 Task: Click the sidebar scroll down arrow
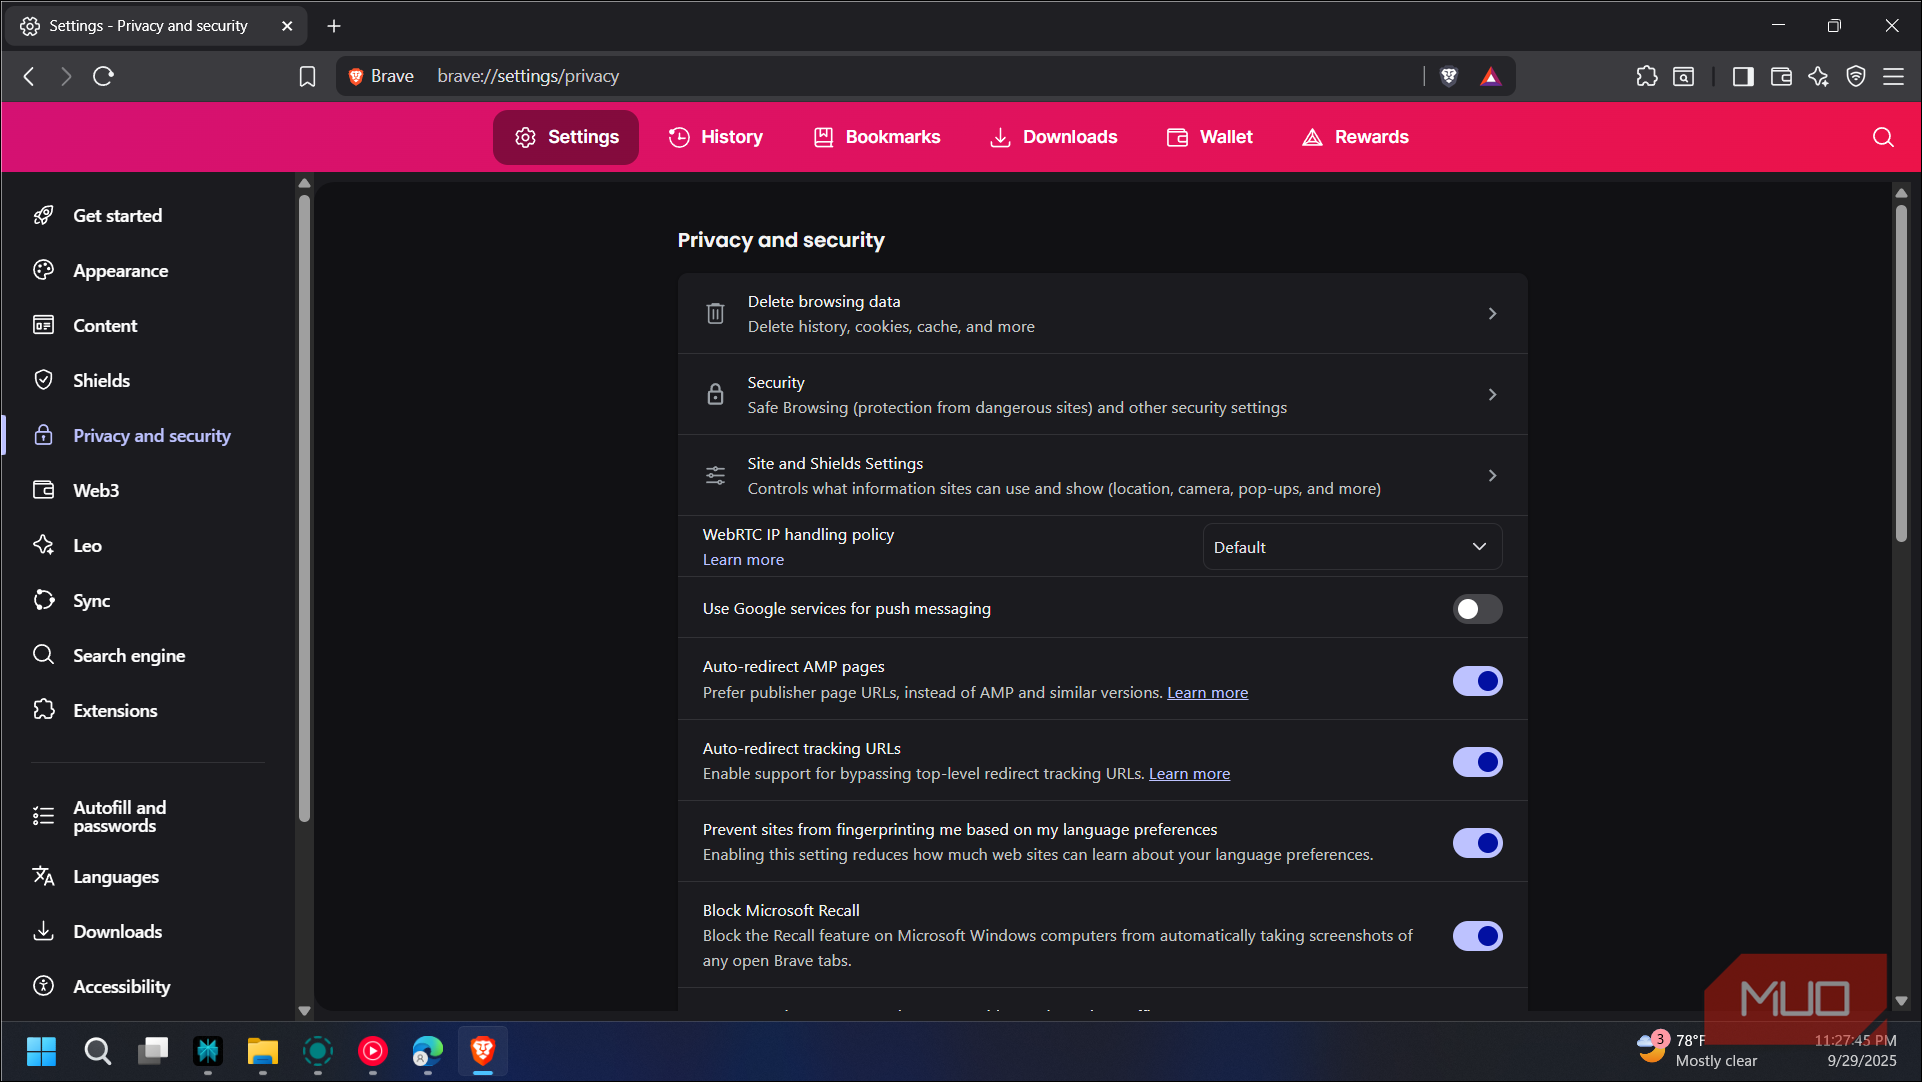point(304,1011)
